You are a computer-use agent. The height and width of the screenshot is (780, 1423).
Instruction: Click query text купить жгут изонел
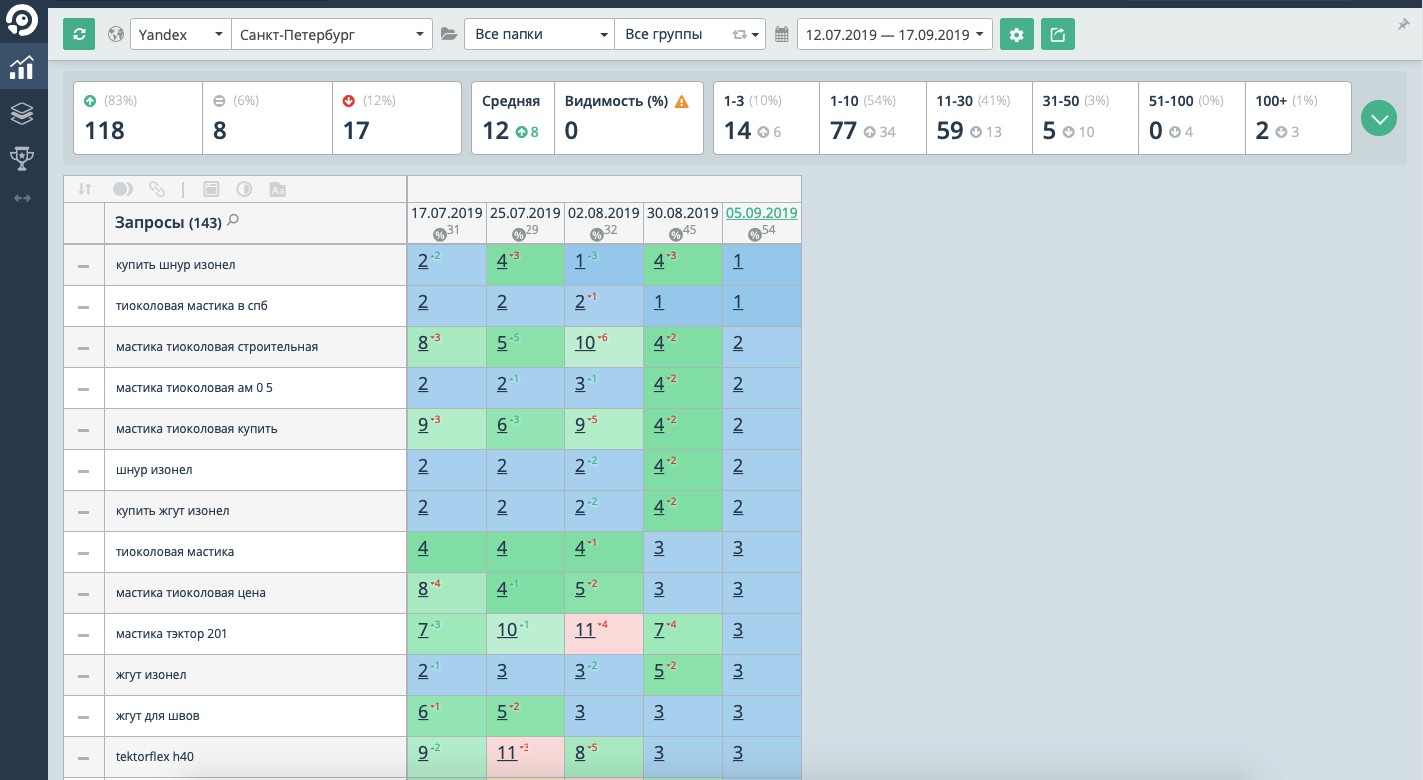pos(173,511)
